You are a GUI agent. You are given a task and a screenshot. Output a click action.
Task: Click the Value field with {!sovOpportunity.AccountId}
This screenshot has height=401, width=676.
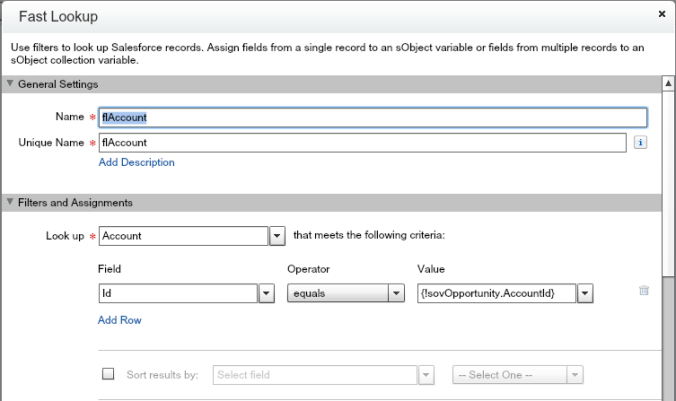click(x=497, y=293)
